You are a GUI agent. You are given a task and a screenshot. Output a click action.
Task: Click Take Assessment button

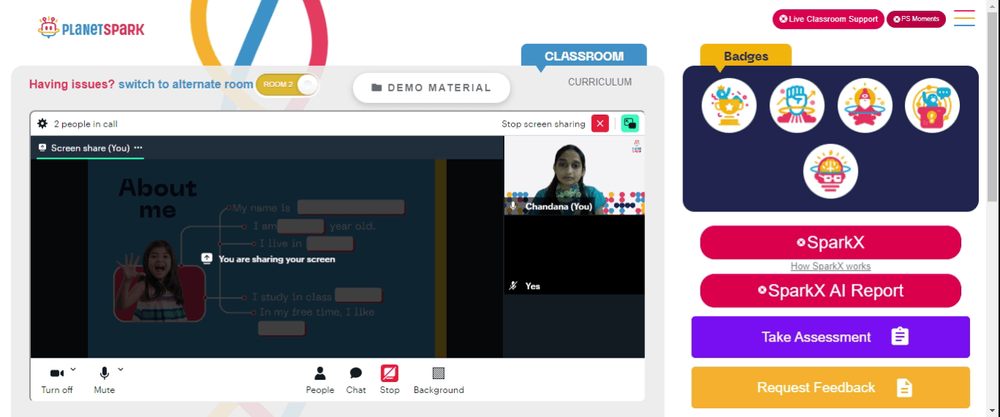[x=830, y=337]
